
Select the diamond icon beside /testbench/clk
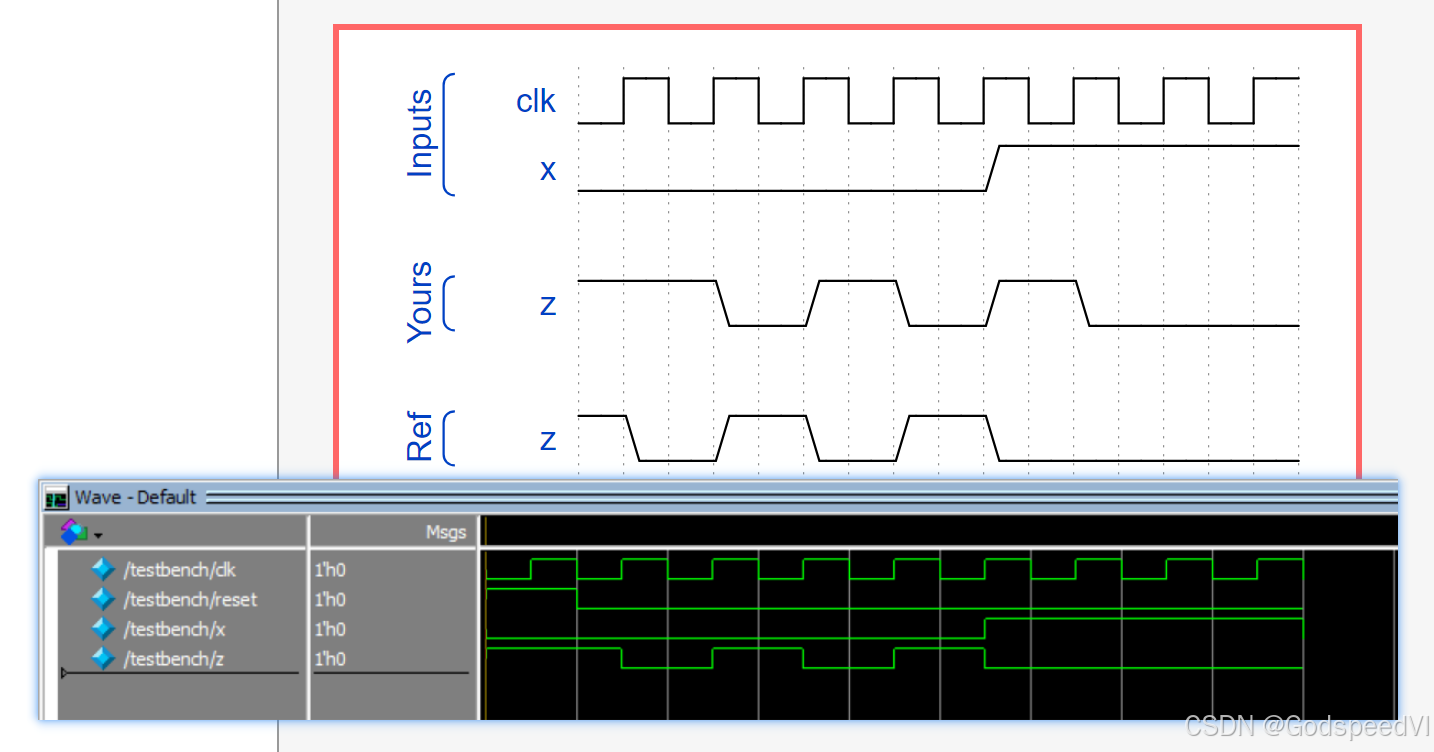coord(103,570)
